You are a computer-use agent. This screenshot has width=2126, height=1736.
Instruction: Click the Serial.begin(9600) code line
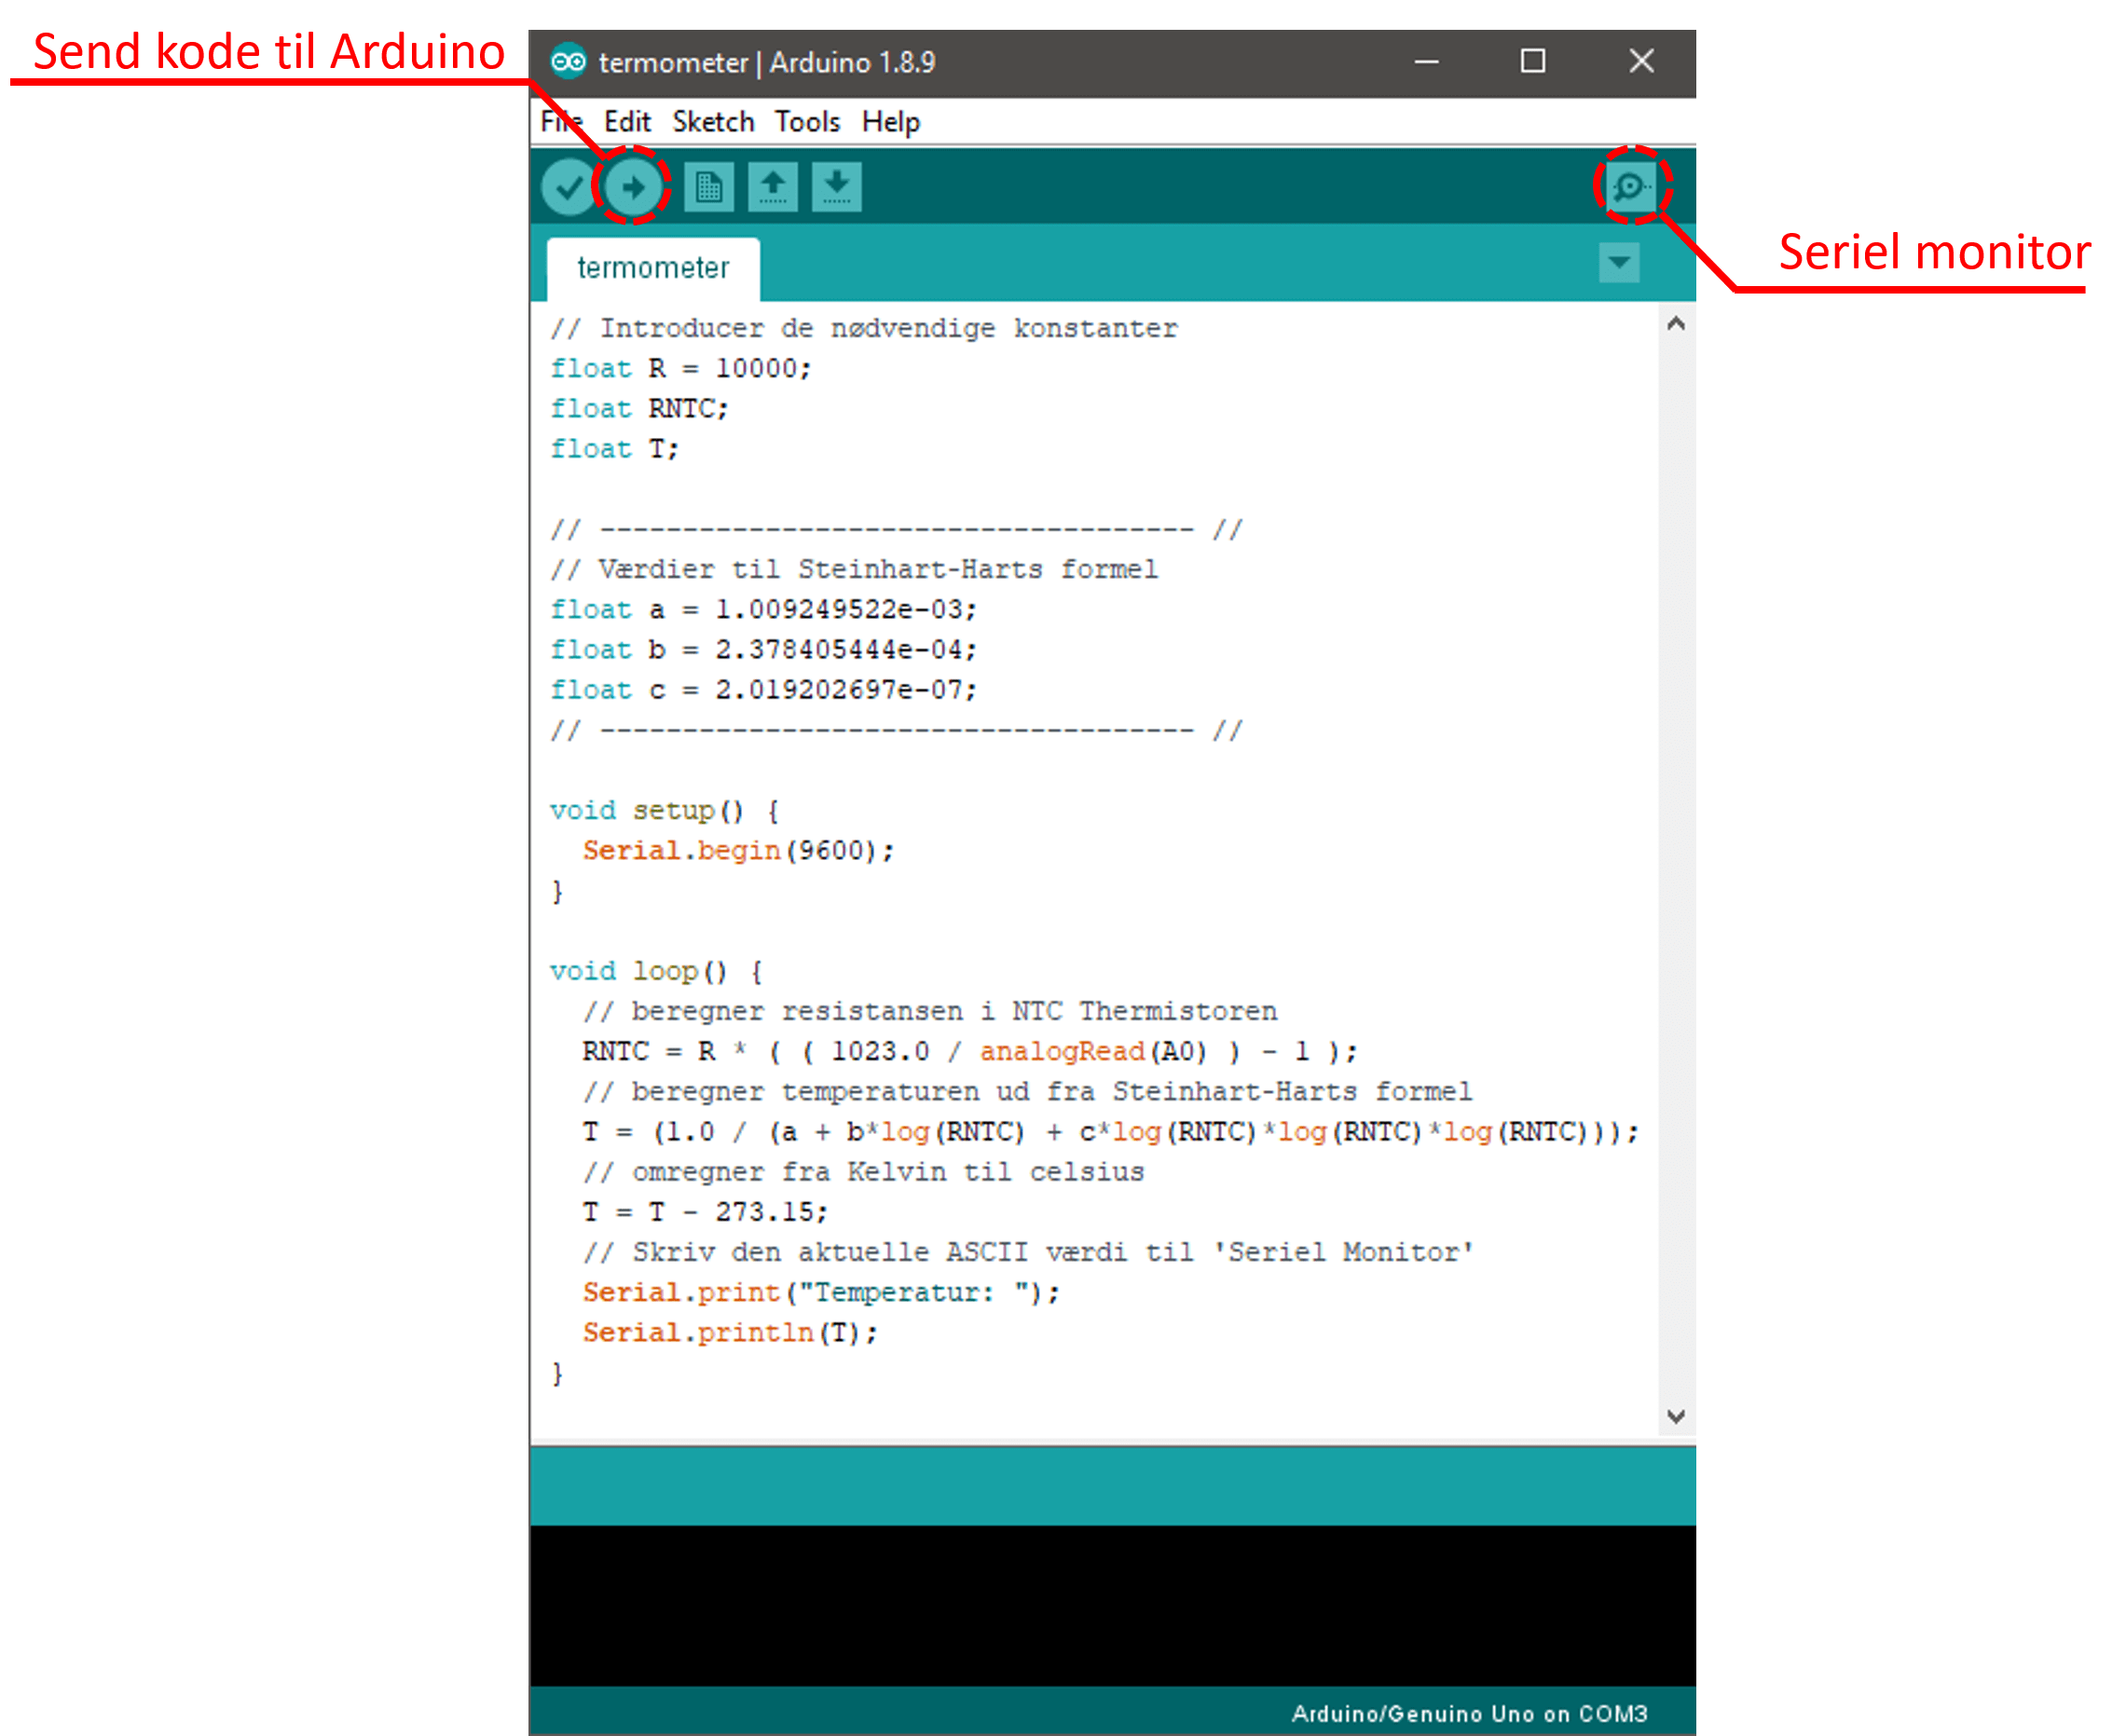click(x=738, y=851)
